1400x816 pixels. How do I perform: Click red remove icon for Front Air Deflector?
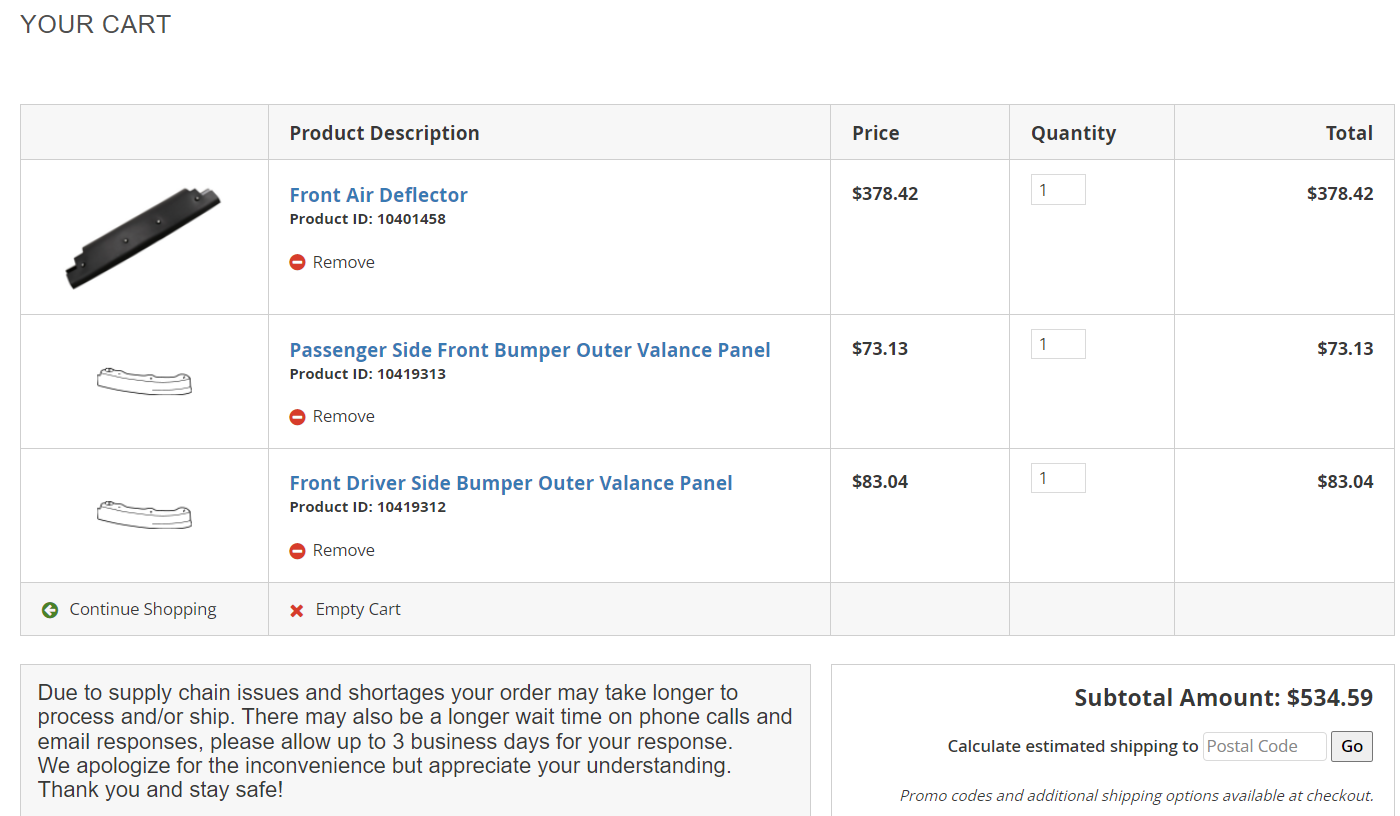point(297,262)
